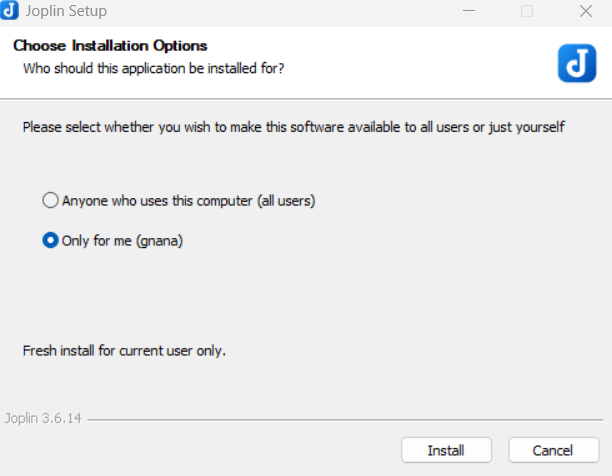Click the large Joplin logo in header

click(x=577, y=63)
